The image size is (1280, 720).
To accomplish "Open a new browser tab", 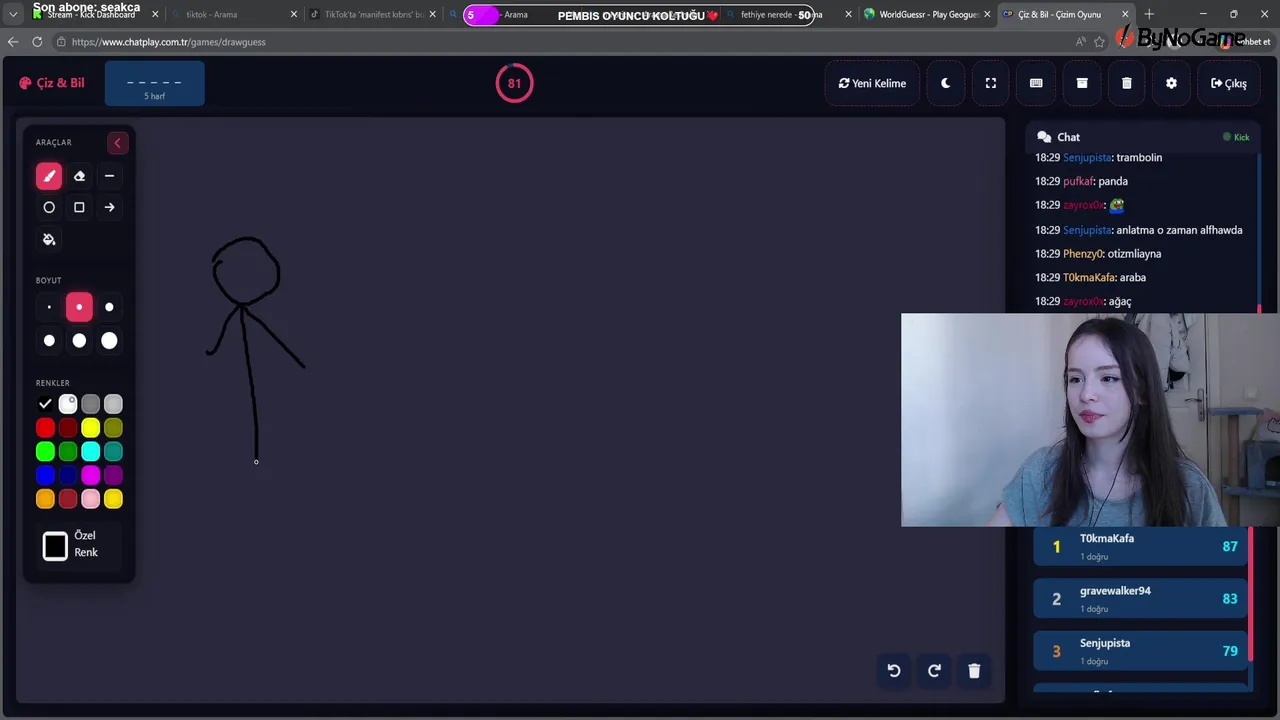I will tap(1149, 14).
